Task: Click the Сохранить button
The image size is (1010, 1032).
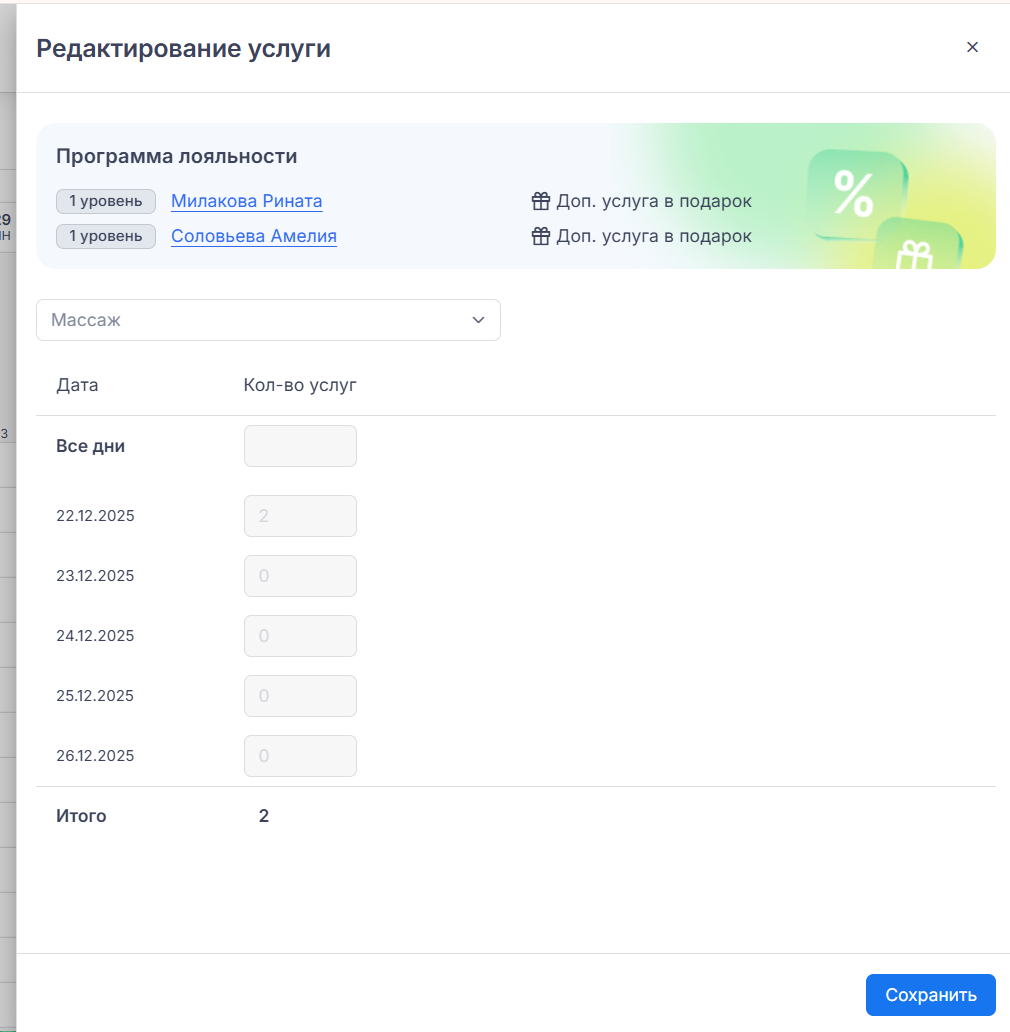Action: point(930,995)
